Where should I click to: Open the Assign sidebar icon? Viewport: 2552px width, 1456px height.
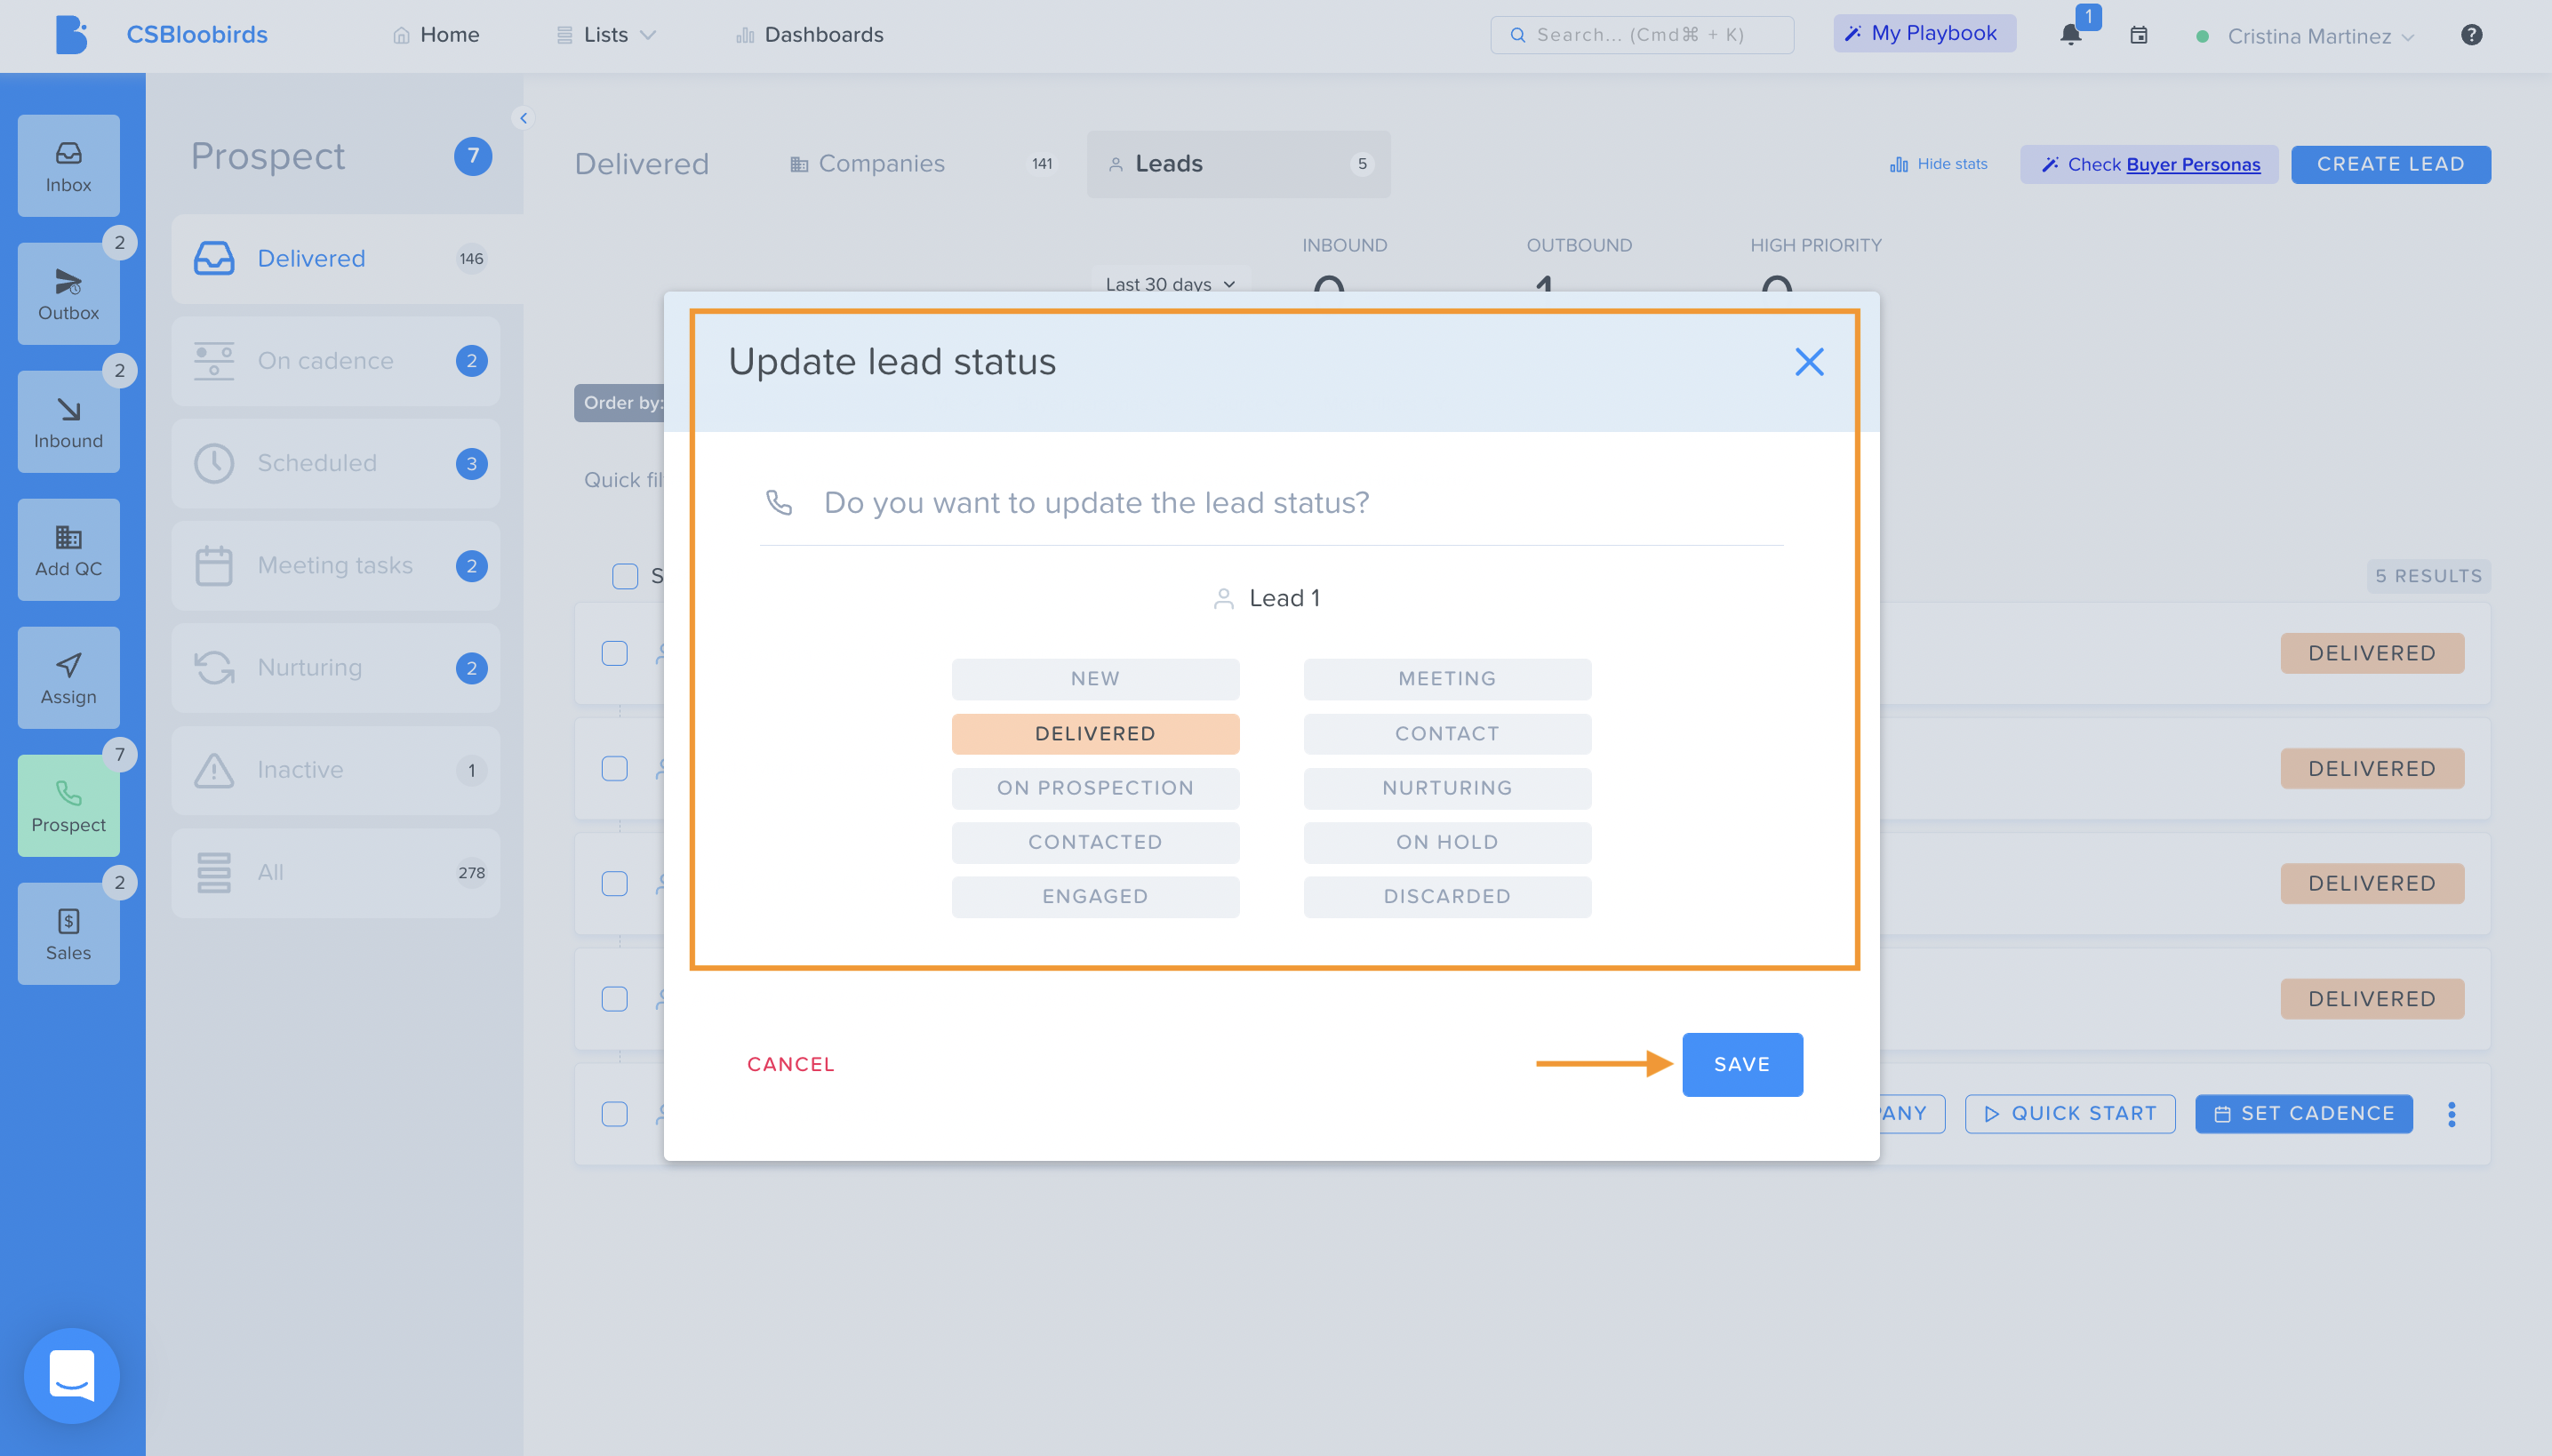tap(68, 678)
